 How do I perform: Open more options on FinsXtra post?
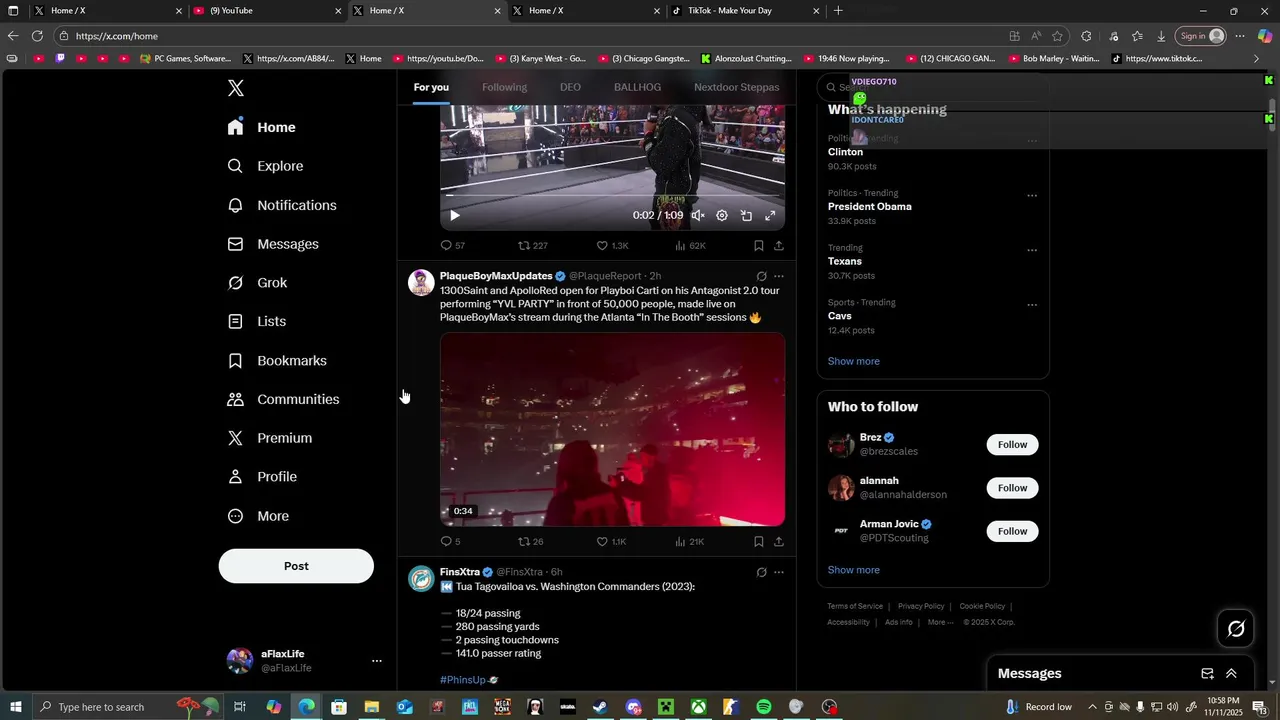[779, 572]
